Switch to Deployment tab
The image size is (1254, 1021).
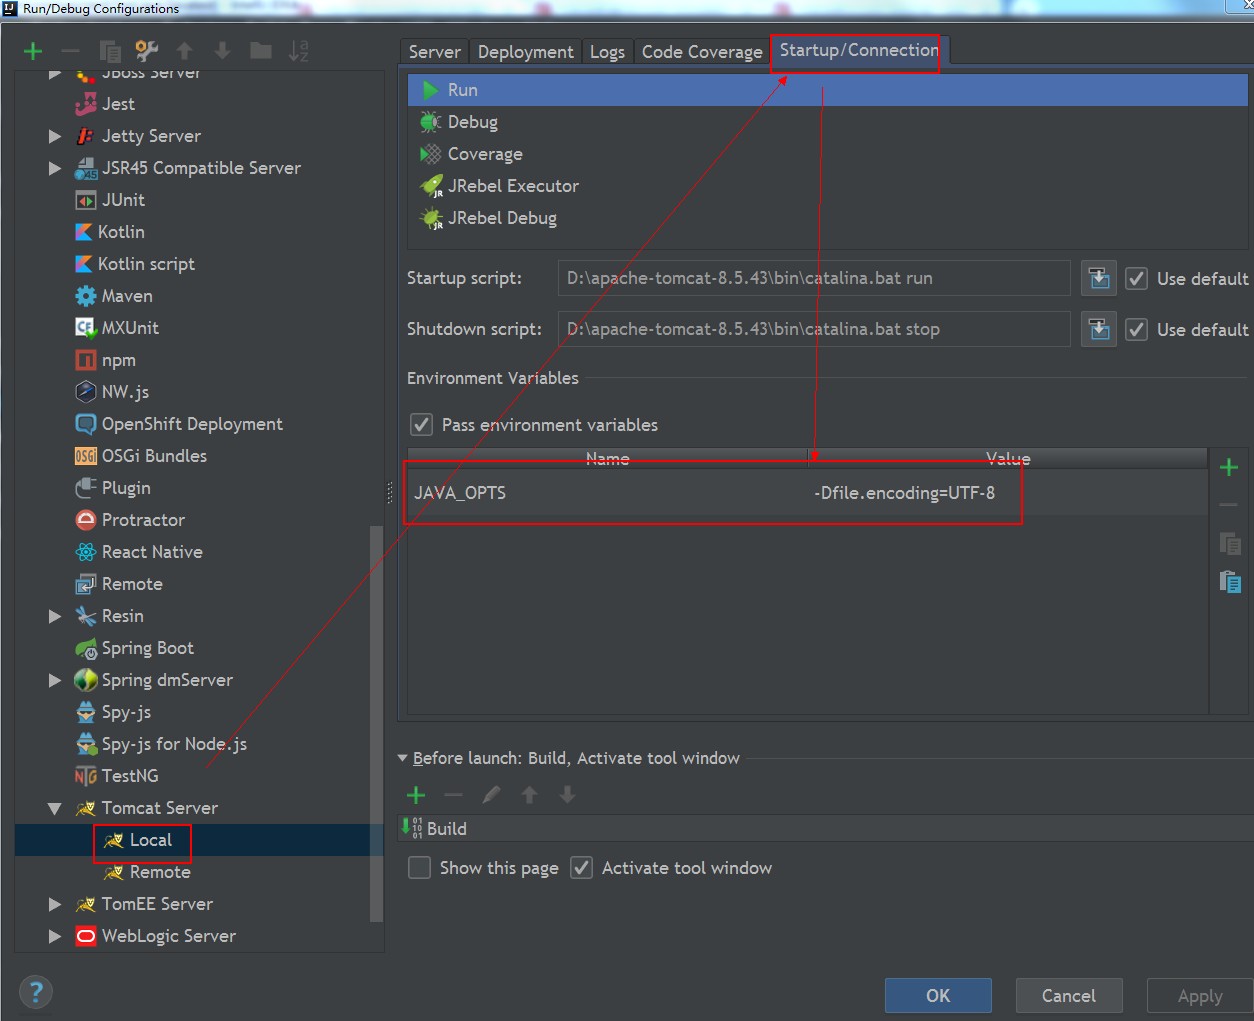525,52
